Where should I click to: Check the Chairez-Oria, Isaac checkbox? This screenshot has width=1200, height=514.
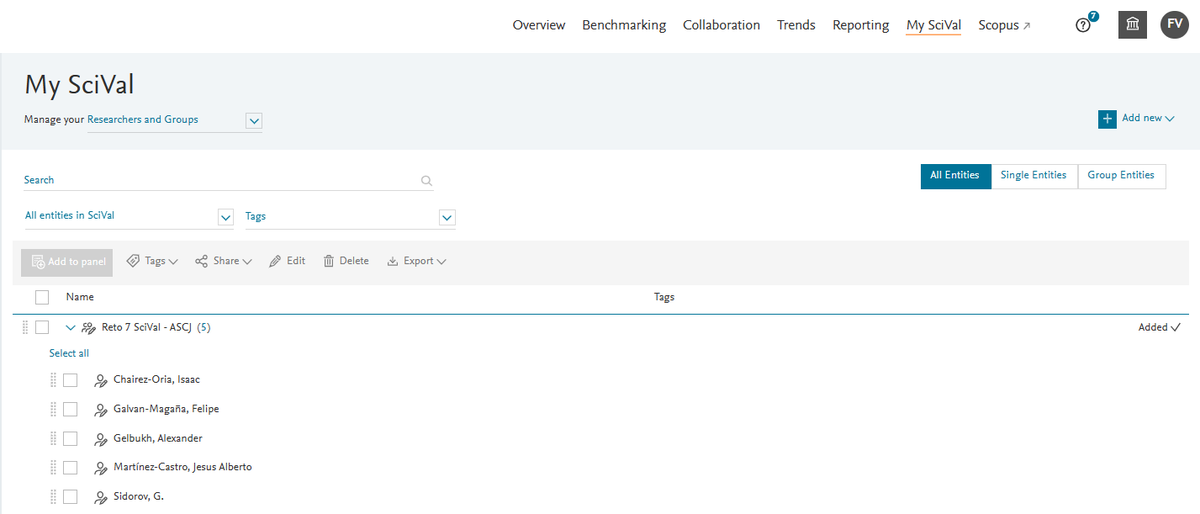pyautogui.click(x=70, y=380)
